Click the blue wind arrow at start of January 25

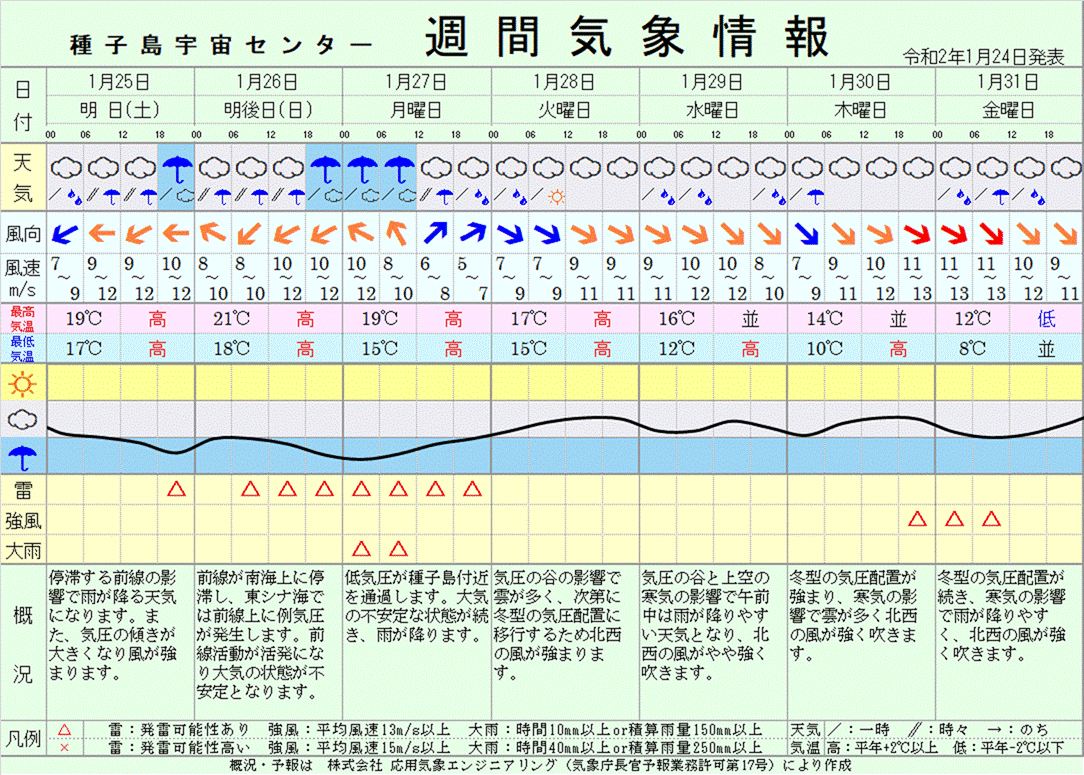pyautogui.click(x=65, y=234)
